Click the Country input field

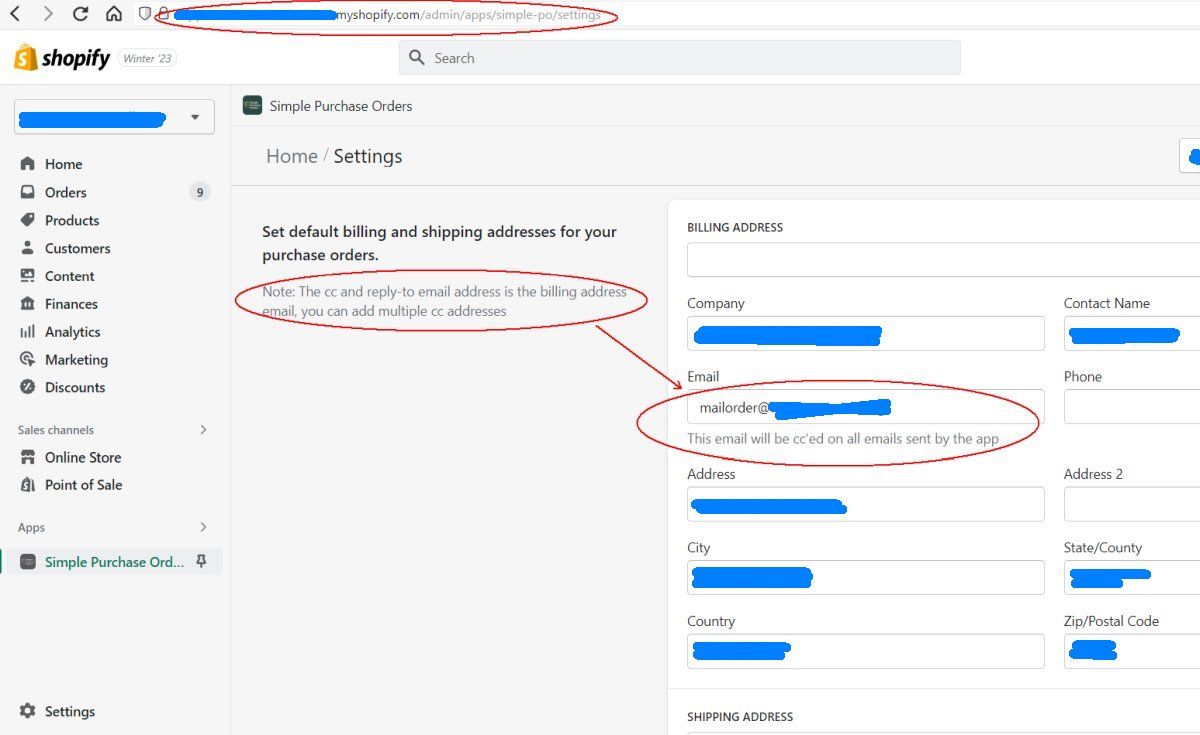click(866, 651)
